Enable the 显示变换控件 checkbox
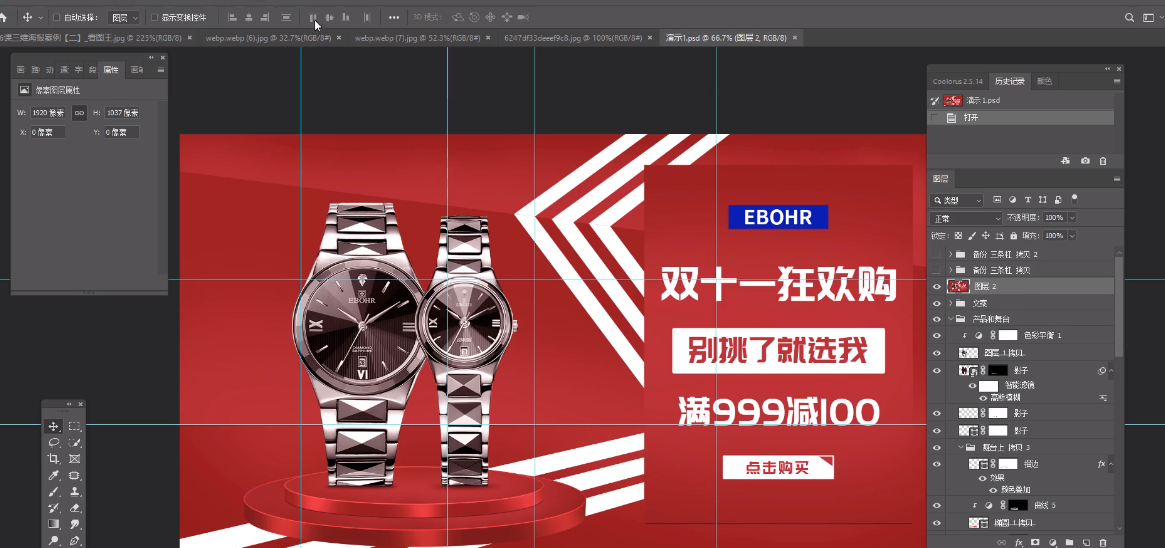Viewport: 1165px width, 548px height. 155,17
